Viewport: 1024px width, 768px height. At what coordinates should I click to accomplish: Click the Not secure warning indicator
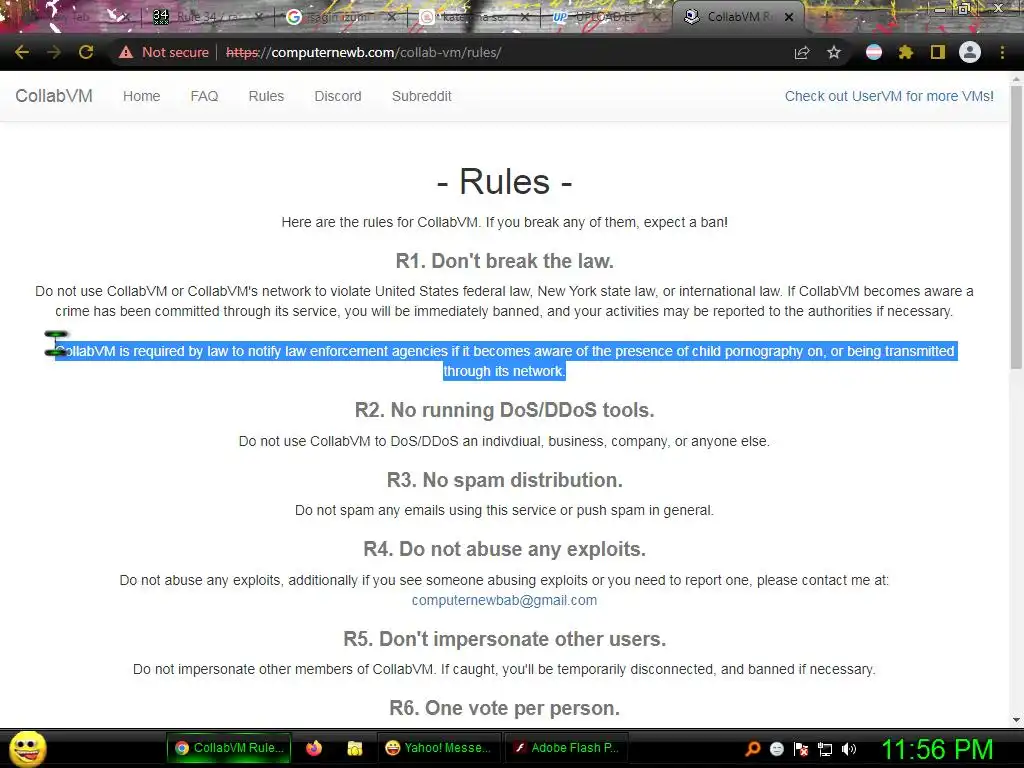tap(163, 52)
